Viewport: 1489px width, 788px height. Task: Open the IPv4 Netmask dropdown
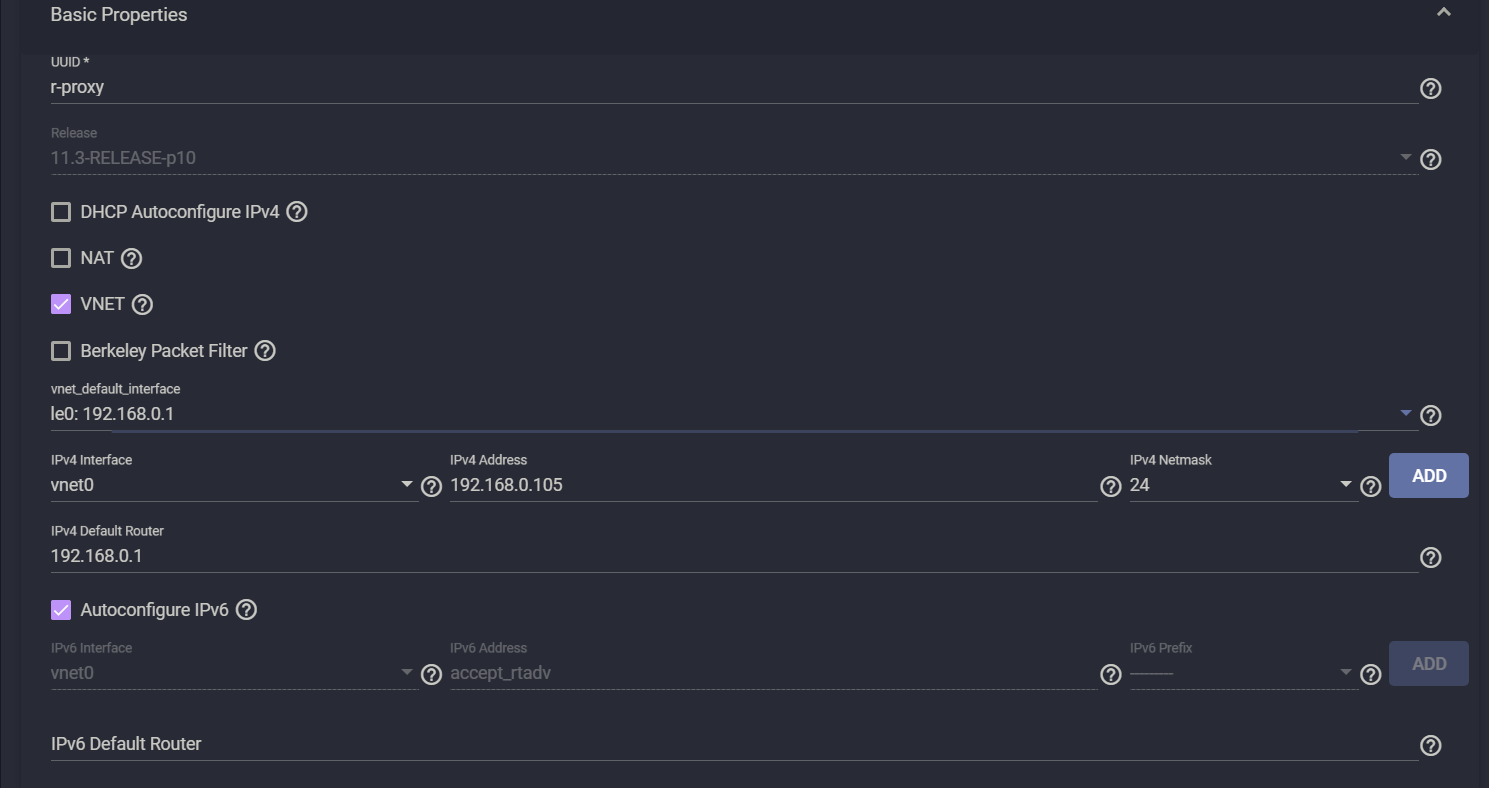pos(1345,485)
